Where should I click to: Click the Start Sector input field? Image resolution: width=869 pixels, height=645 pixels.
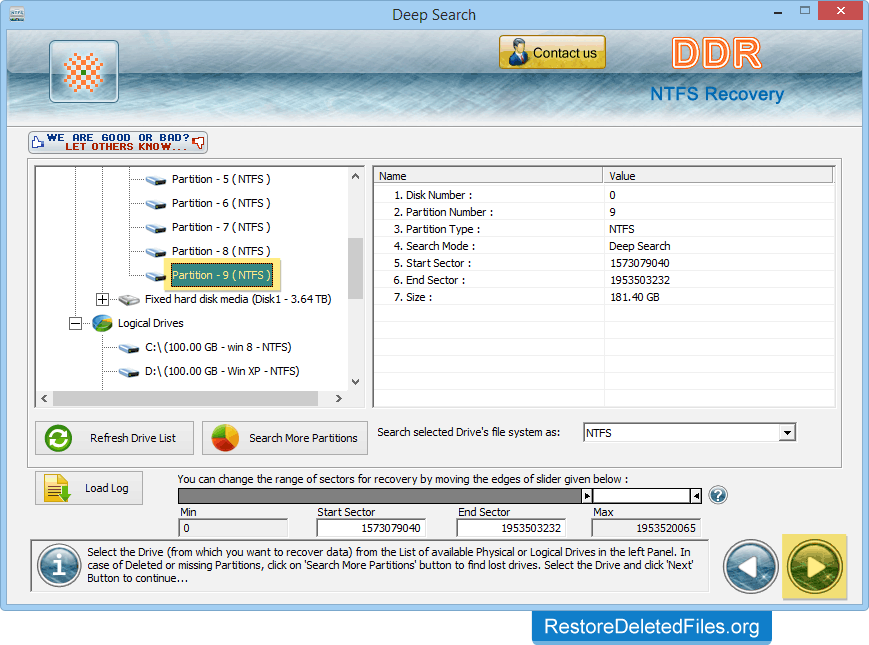[371, 528]
